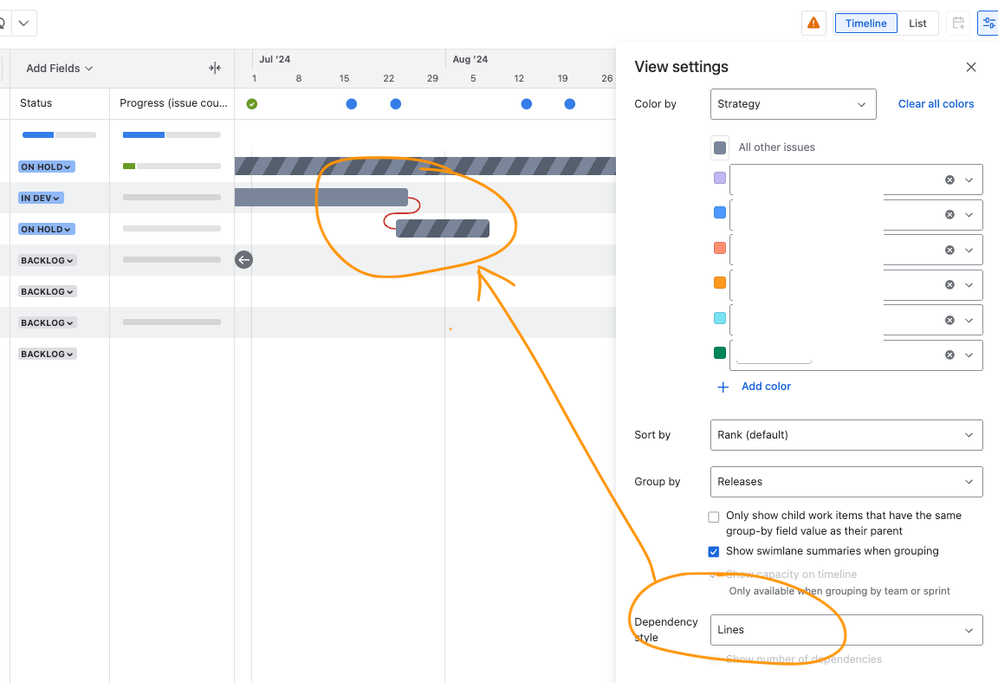Expand the salmon color row chevron
Image resolution: width=998 pixels, height=683 pixels.
pyautogui.click(x=969, y=250)
